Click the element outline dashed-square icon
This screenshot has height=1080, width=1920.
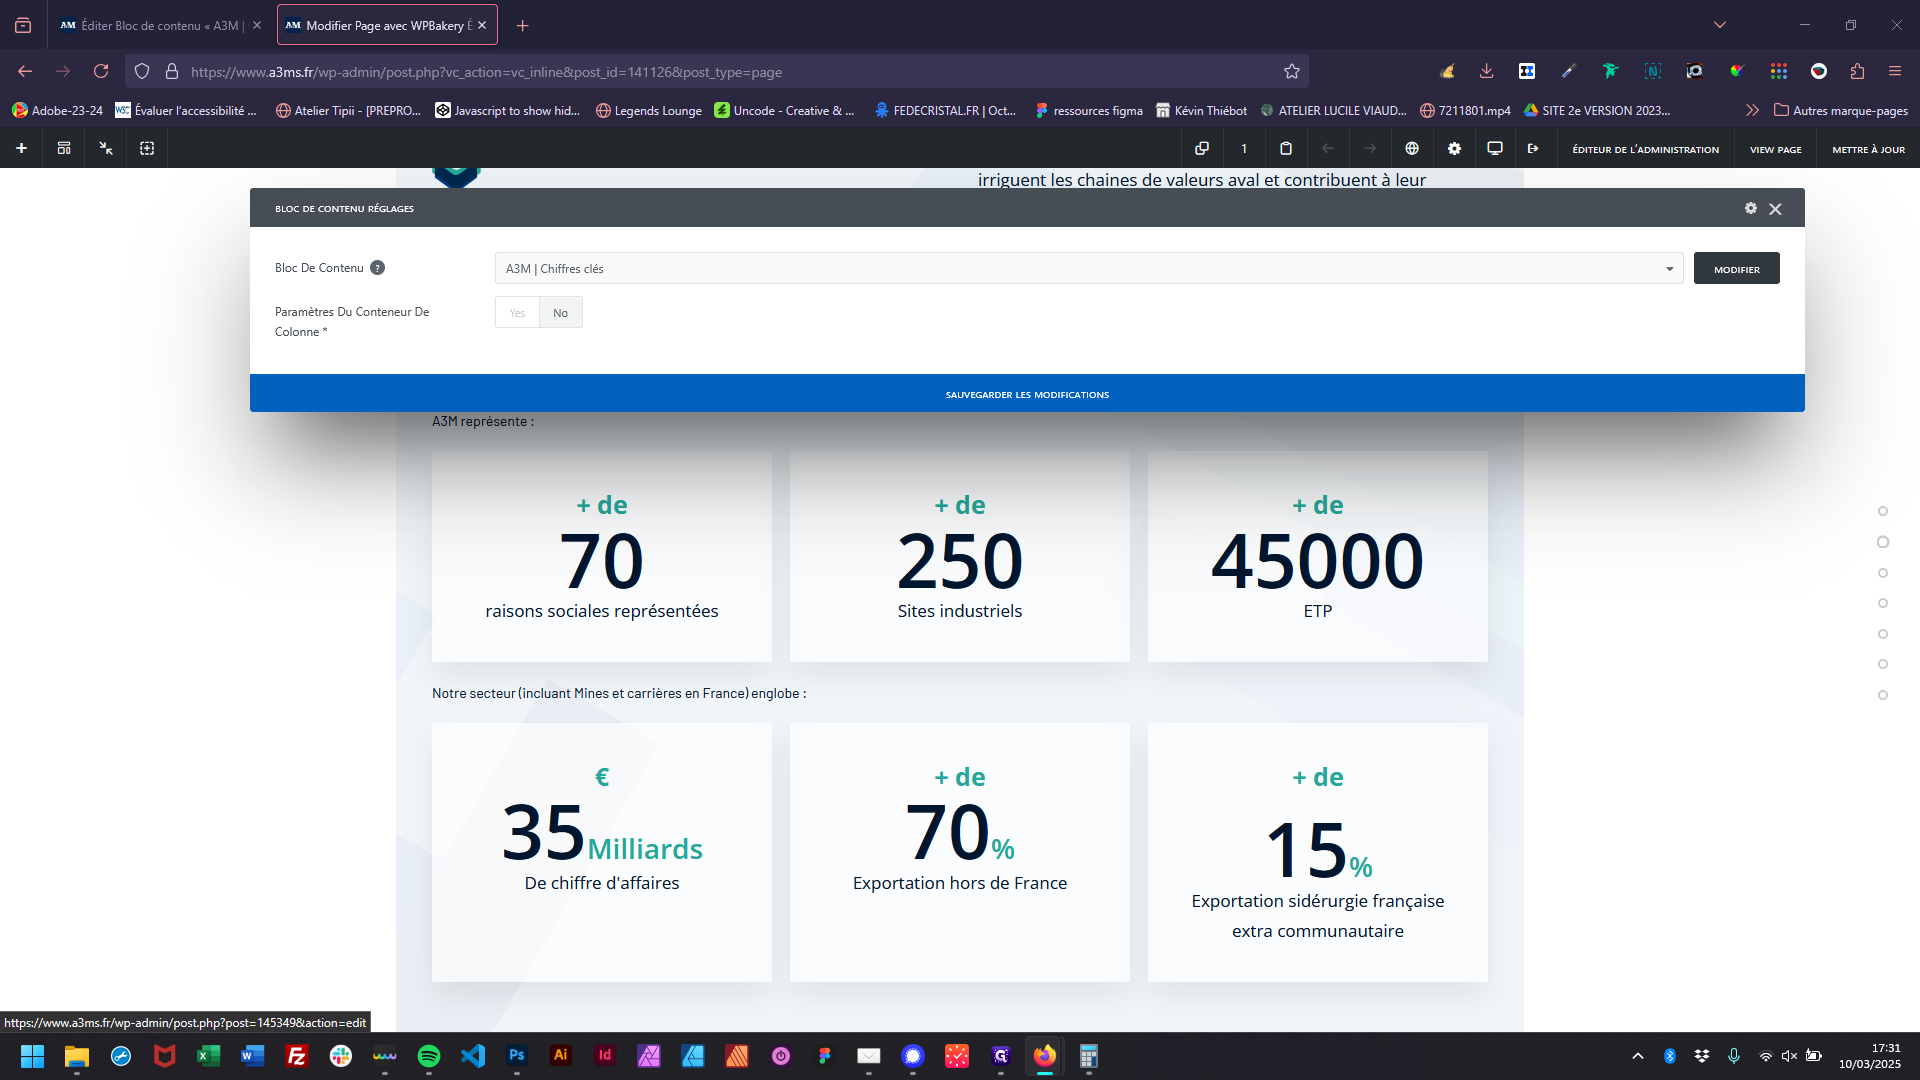147,148
